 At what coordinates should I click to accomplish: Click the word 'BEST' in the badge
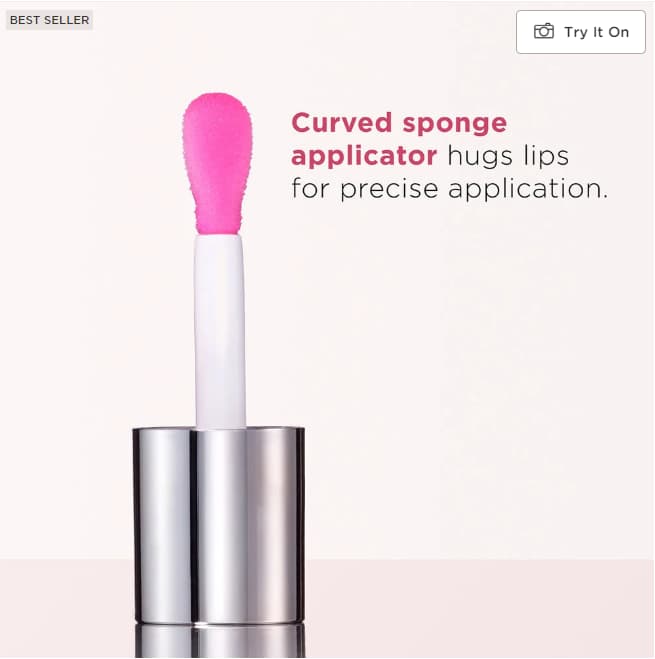click(x=25, y=20)
